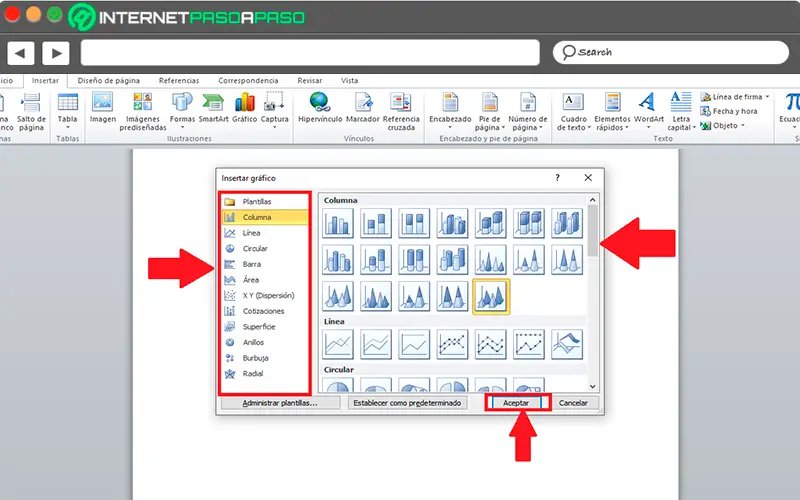
Task: Click the Search input field
Action: point(671,52)
